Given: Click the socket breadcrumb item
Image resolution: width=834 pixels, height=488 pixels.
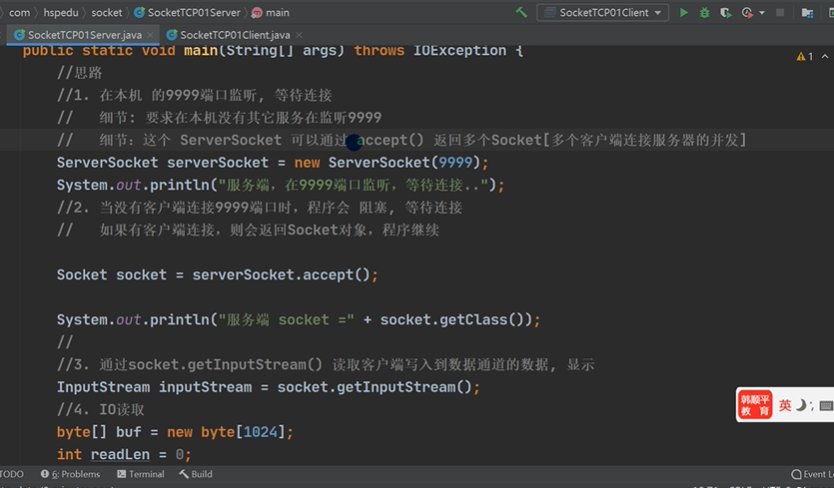Looking at the screenshot, I should tap(106, 12).
